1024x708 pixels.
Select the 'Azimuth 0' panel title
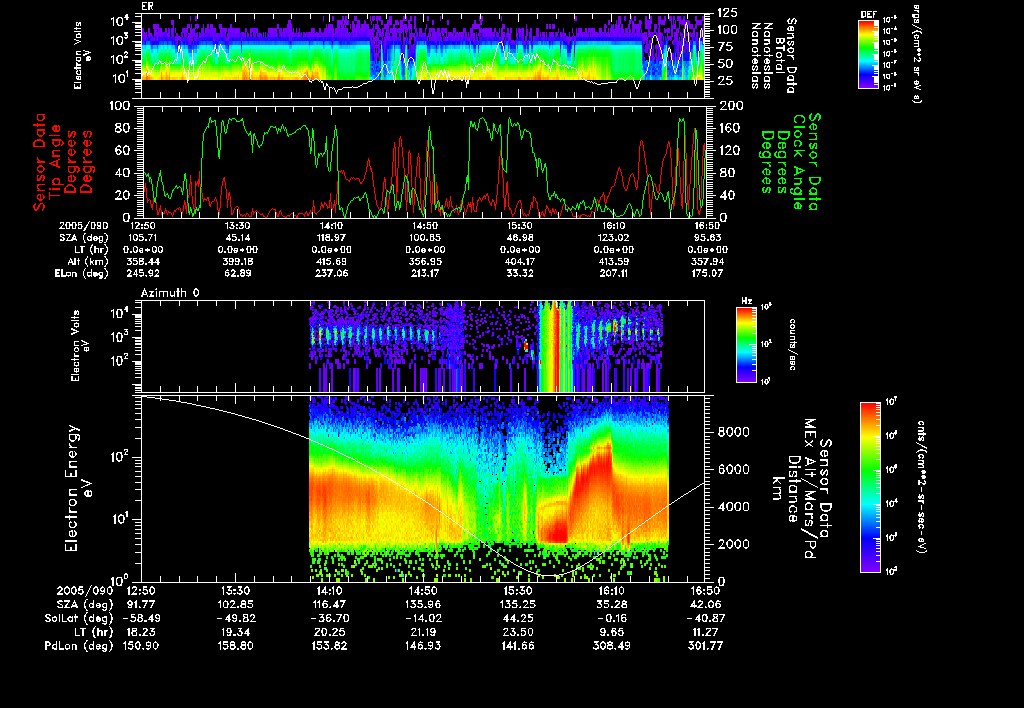click(x=170, y=293)
